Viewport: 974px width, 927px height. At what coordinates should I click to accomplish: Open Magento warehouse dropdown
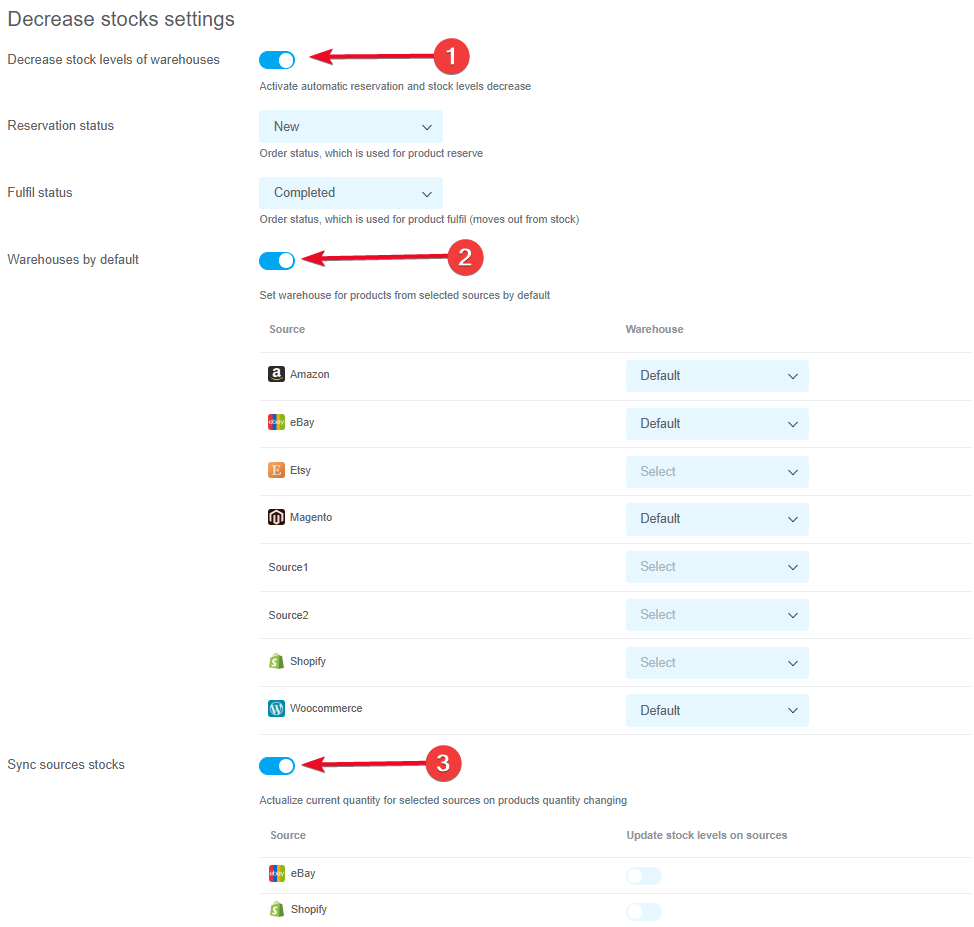click(x=717, y=519)
